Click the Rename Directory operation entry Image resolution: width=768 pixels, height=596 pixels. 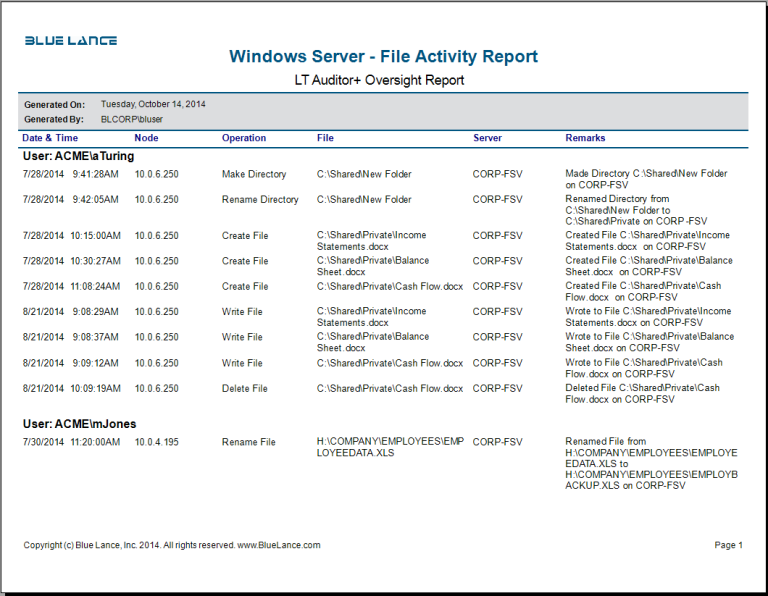(260, 200)
